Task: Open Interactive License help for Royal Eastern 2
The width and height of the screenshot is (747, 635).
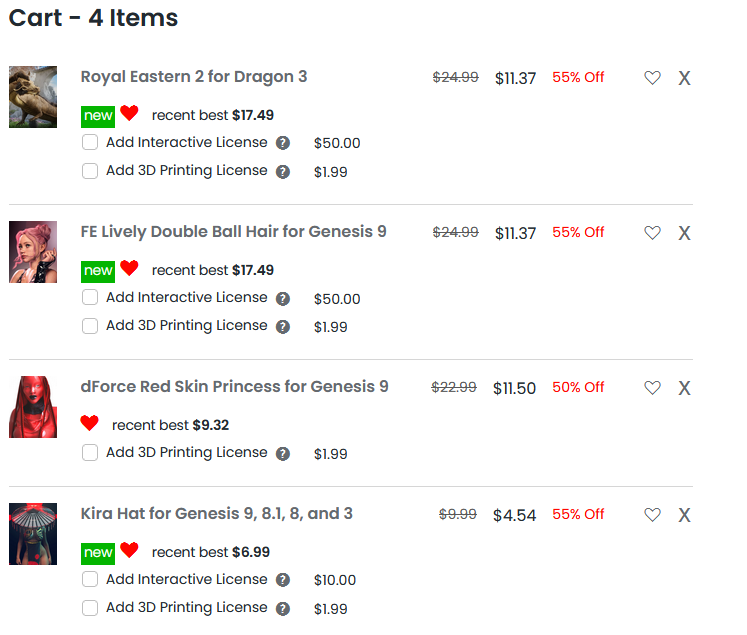Action: click(x=283, y=143)
